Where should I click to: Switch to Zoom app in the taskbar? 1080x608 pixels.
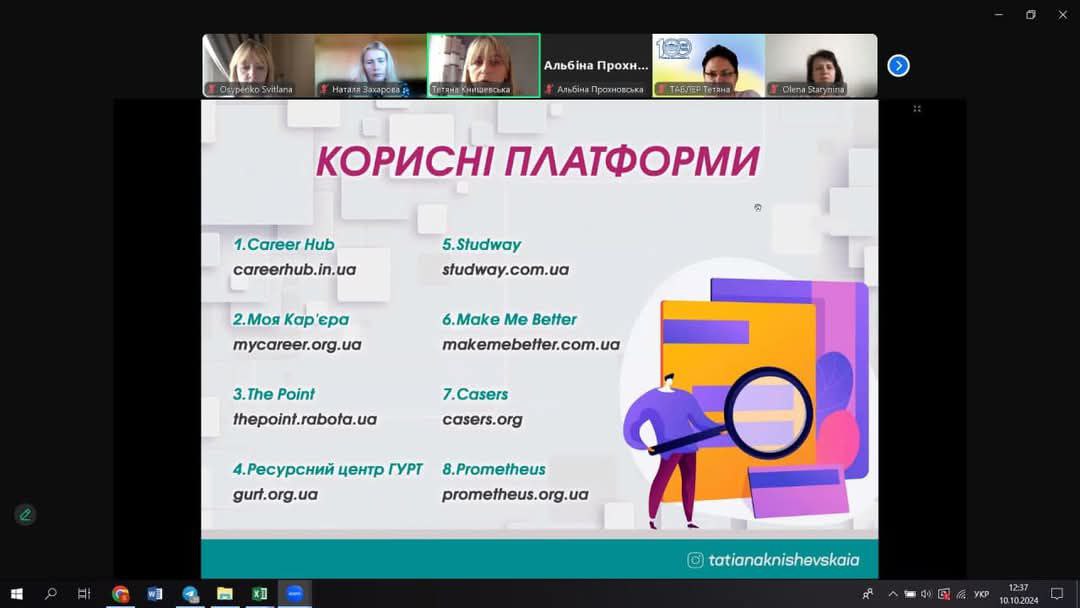(295, 594)
